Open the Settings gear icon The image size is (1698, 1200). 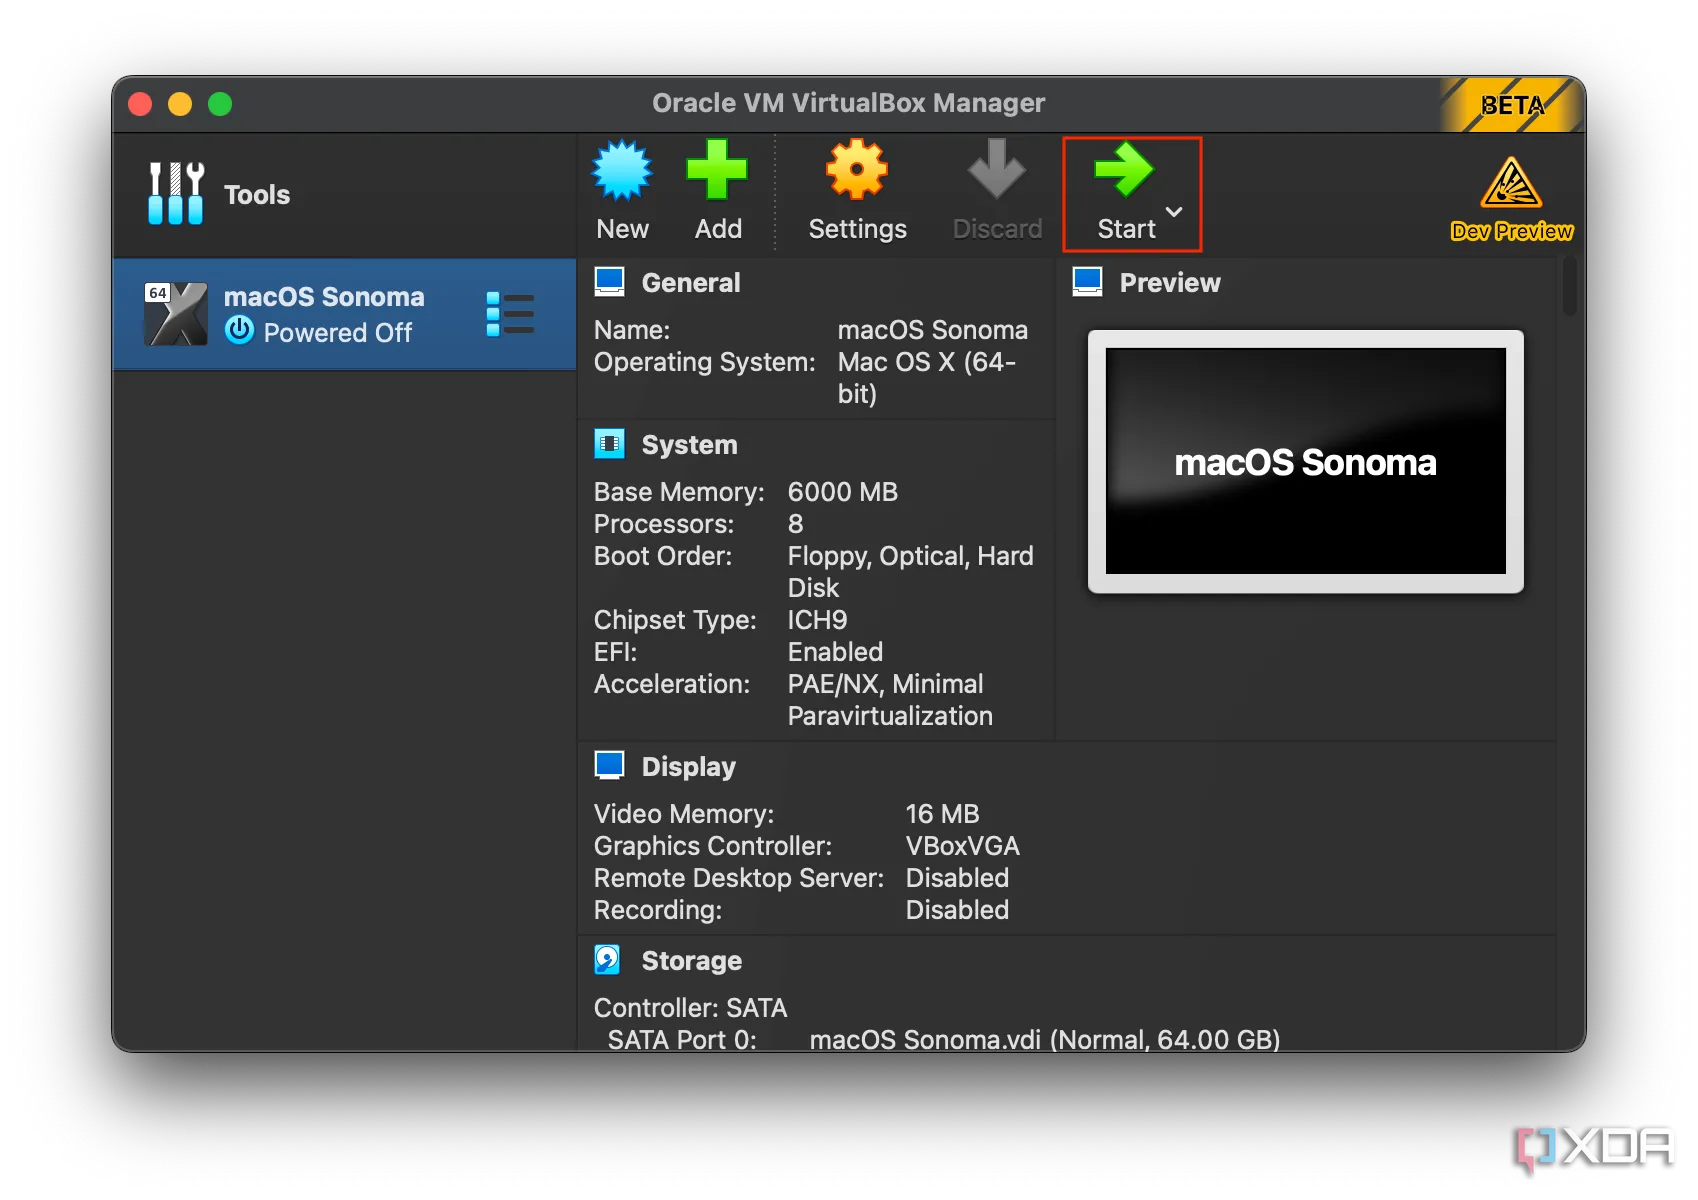[857, 170]
